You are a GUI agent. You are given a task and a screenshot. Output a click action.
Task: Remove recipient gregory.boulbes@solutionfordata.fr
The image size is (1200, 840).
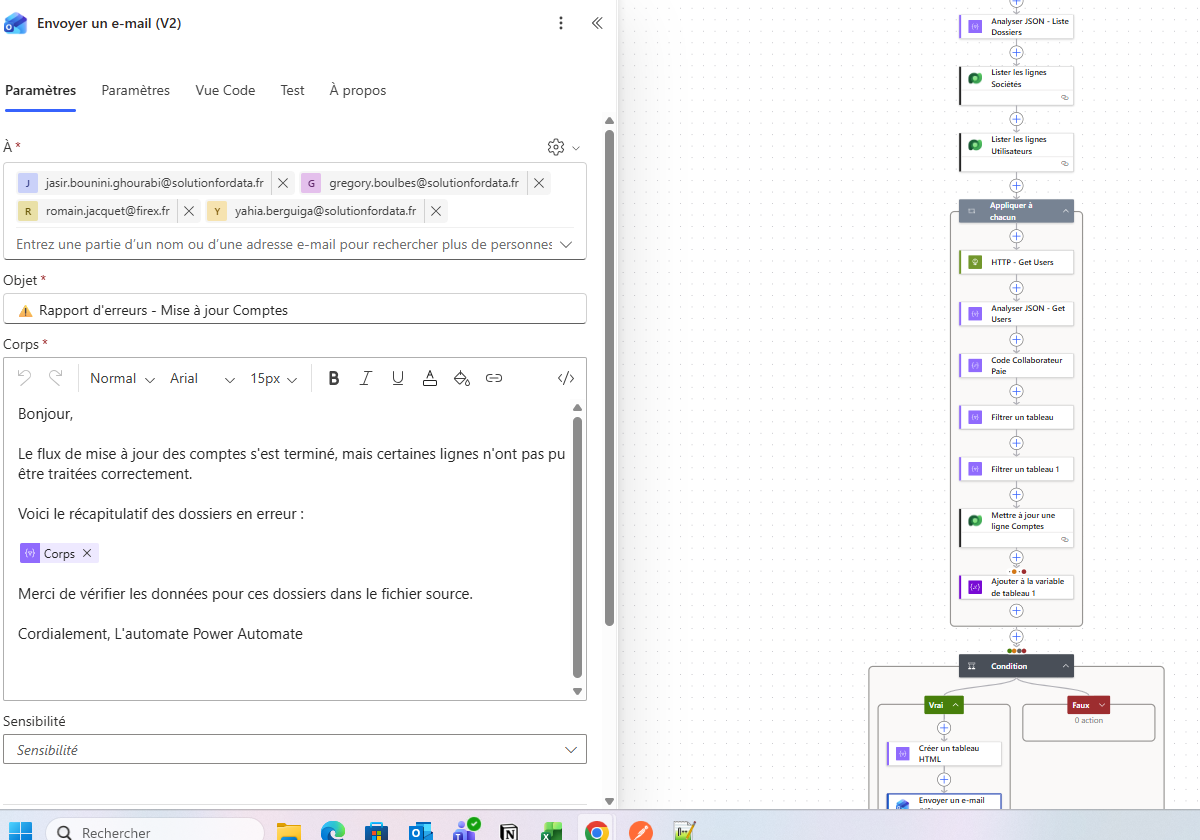[x=539, y=183]
